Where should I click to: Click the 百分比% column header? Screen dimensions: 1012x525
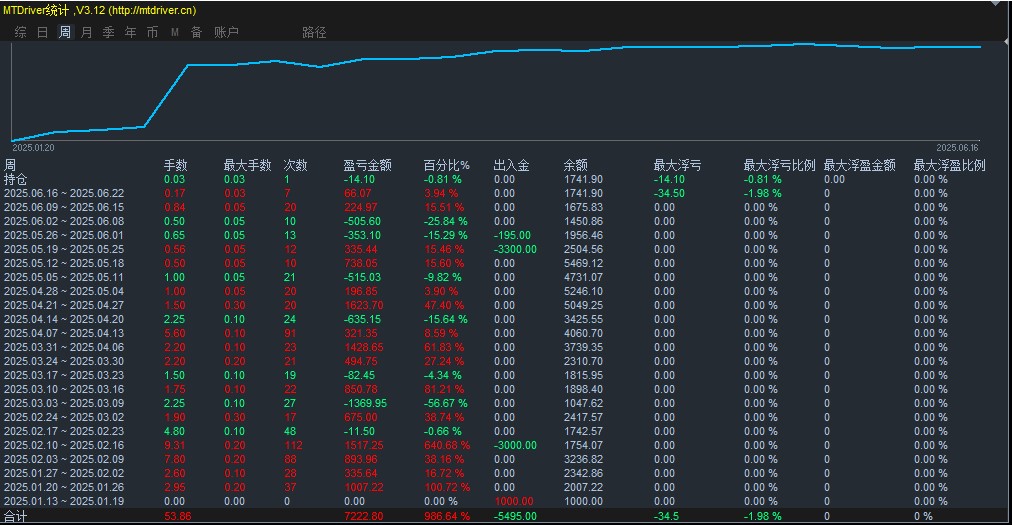[447, 165]
